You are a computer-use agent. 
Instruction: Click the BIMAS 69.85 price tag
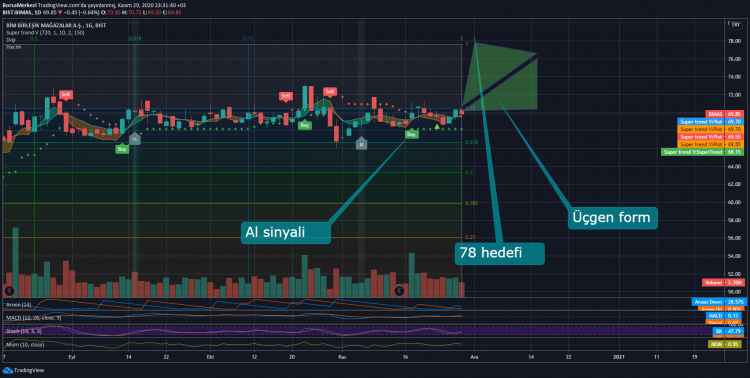tap(725, 114)
